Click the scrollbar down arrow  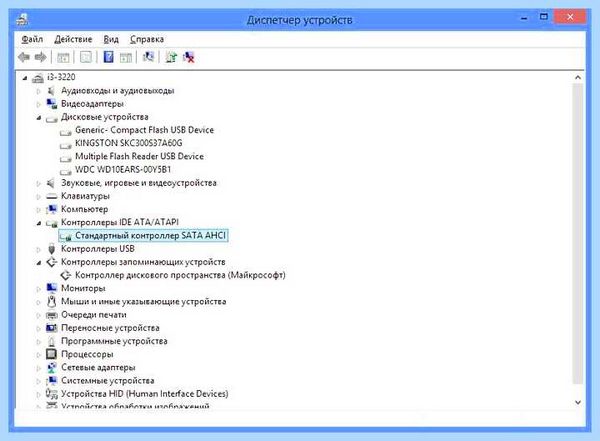578,402
